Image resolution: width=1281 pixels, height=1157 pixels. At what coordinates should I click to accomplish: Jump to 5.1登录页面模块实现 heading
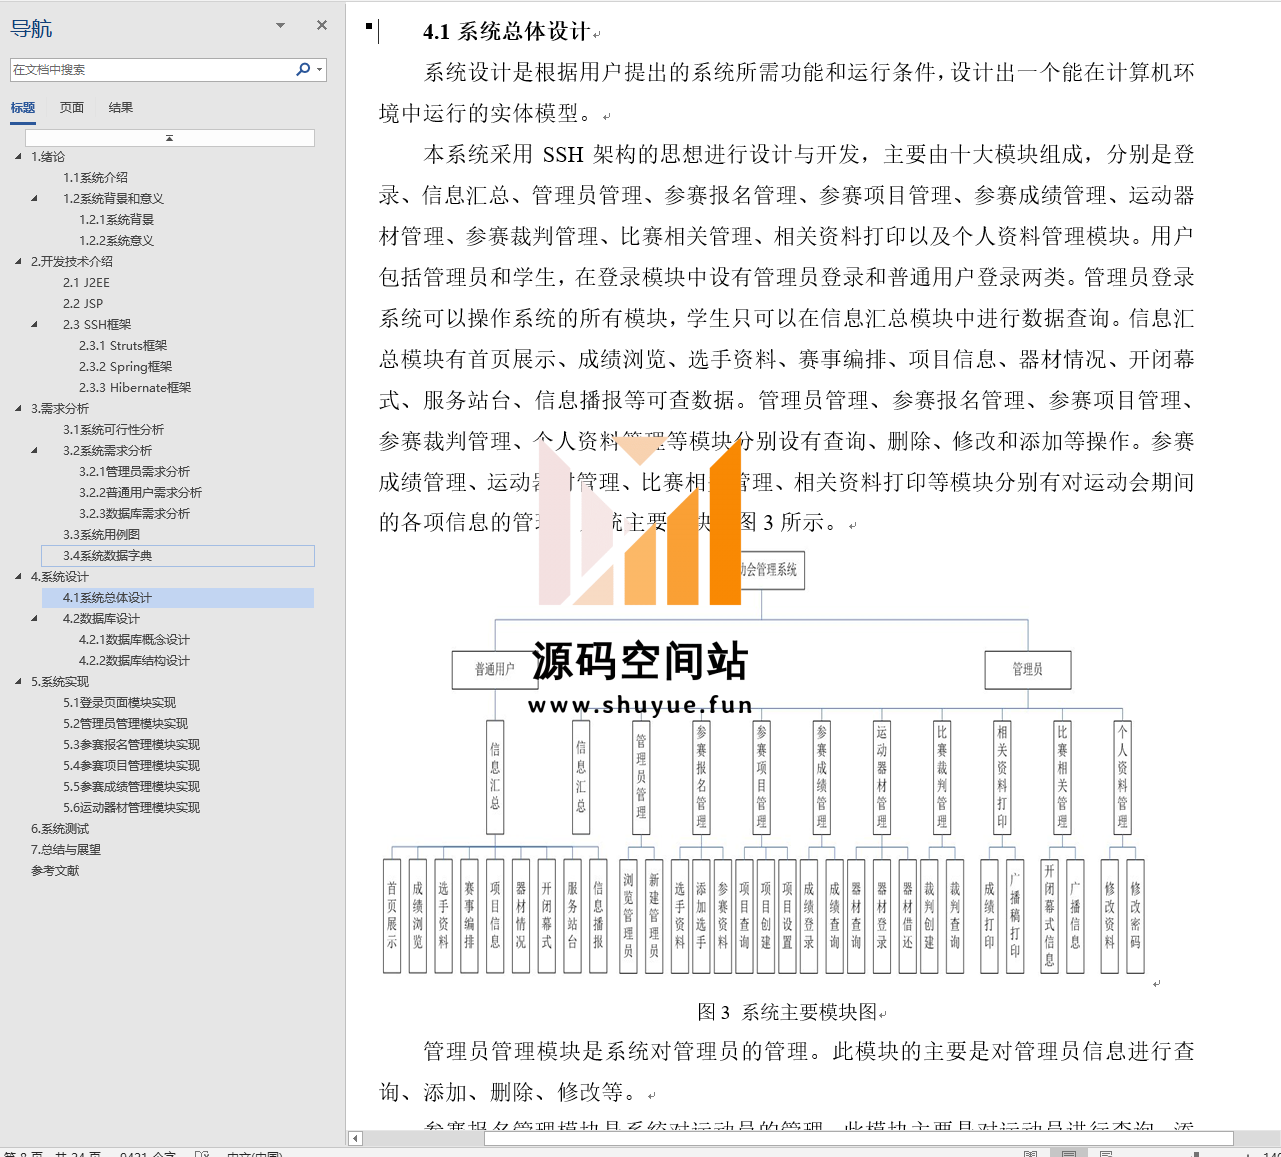coord(119,703)
